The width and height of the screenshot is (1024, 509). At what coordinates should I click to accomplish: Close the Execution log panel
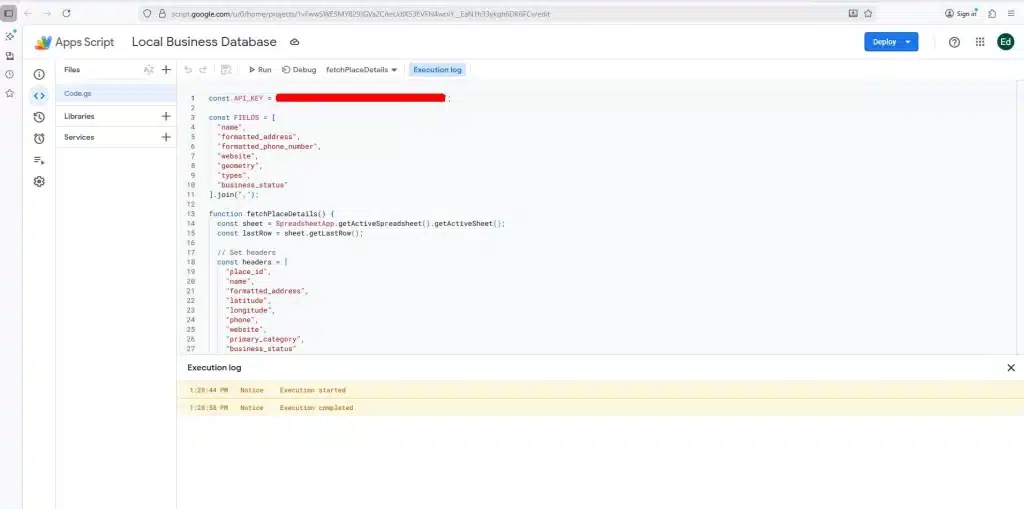[x=1011, y=368]
